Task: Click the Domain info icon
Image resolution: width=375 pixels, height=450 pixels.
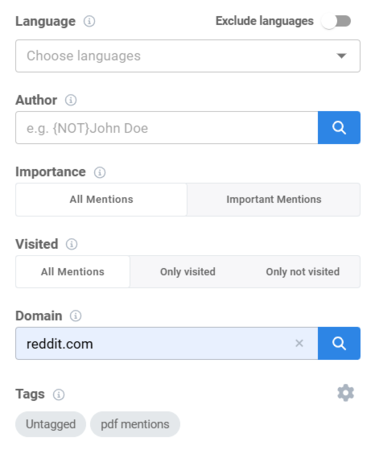Action: [76, 316]
